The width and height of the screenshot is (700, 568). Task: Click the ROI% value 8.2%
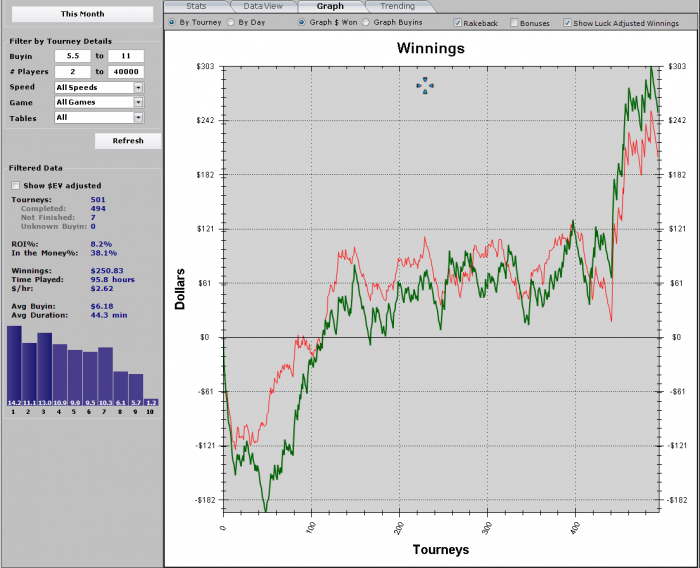click(101, 244)
